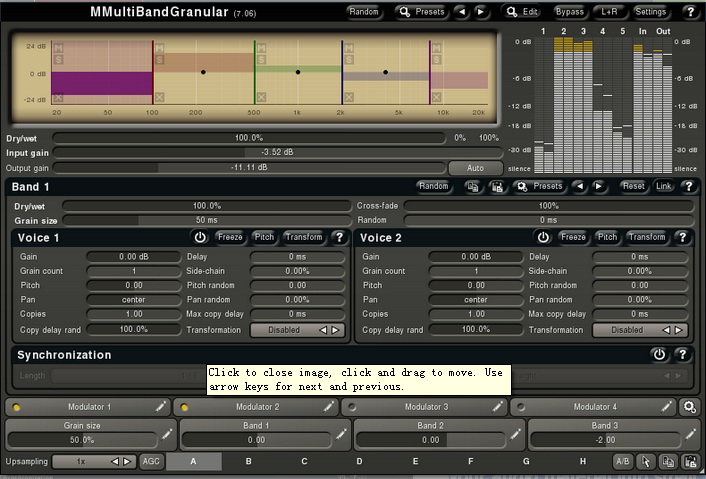Edit Modulator 1 with pencil icon
Viewport: 706px width, 479px height.
pyautogui.click(x=161, y=407)
